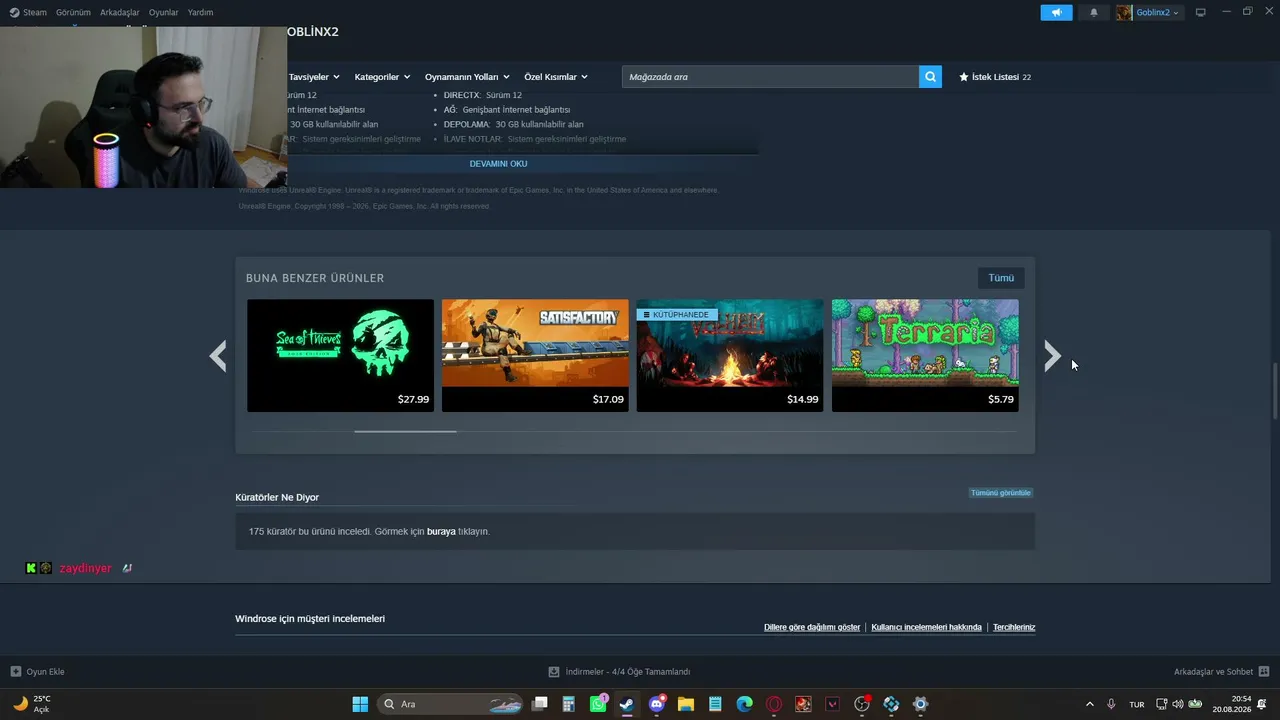Show next similar products with right arrow
The height and width of the screenshot is (720, 1280).
(1052, 356)
